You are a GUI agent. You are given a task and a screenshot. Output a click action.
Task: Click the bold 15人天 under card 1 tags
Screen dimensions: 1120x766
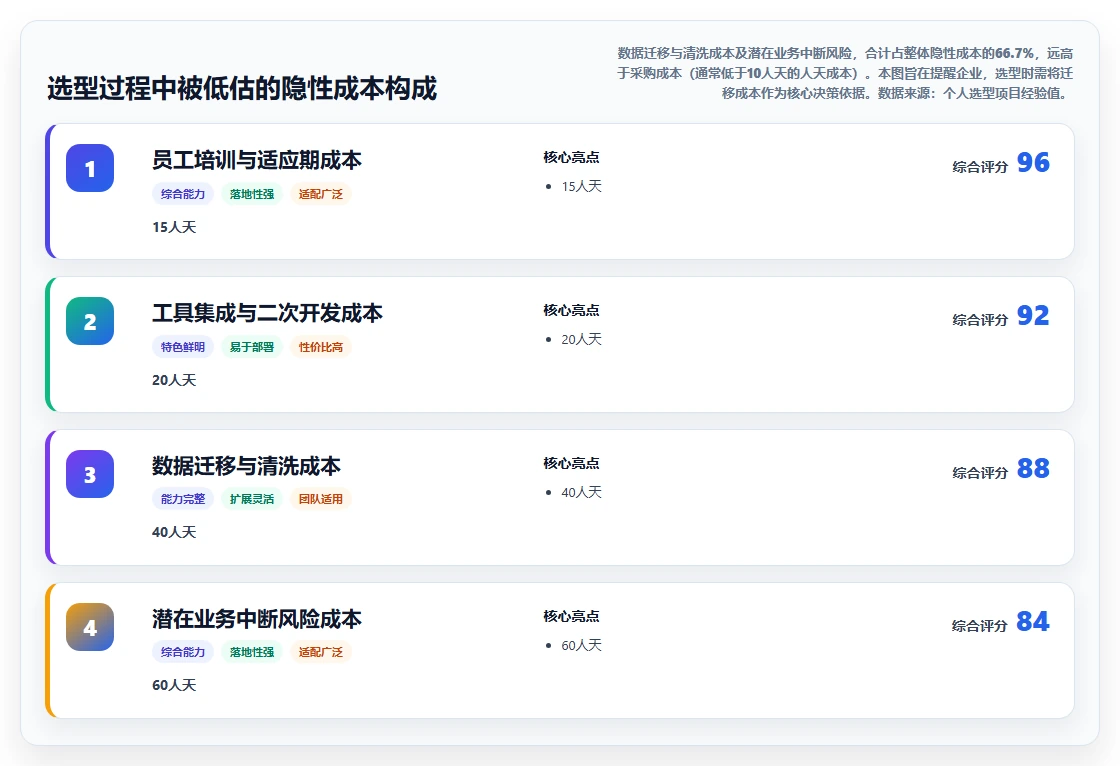[174, 227]
